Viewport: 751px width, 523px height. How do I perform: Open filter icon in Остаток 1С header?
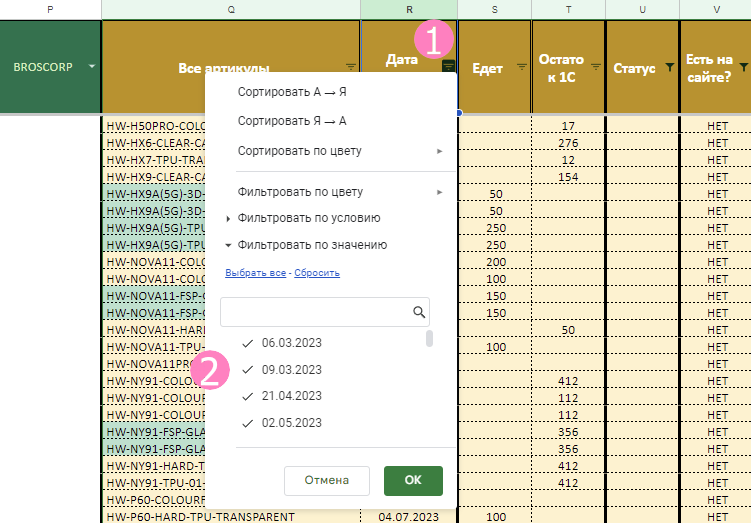[595, 67]
